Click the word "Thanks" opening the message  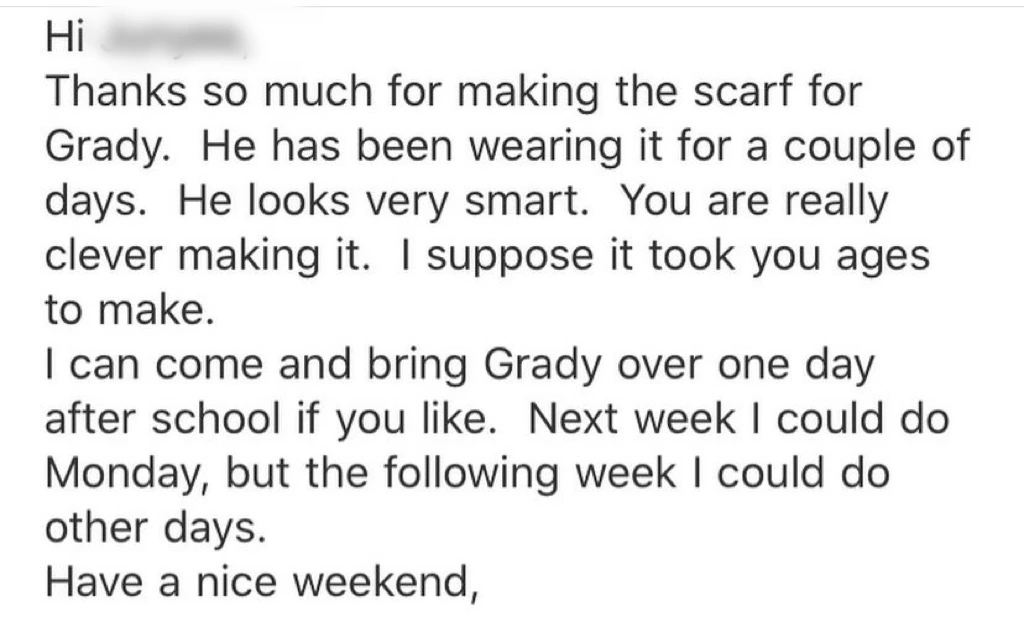pos(116,91)
